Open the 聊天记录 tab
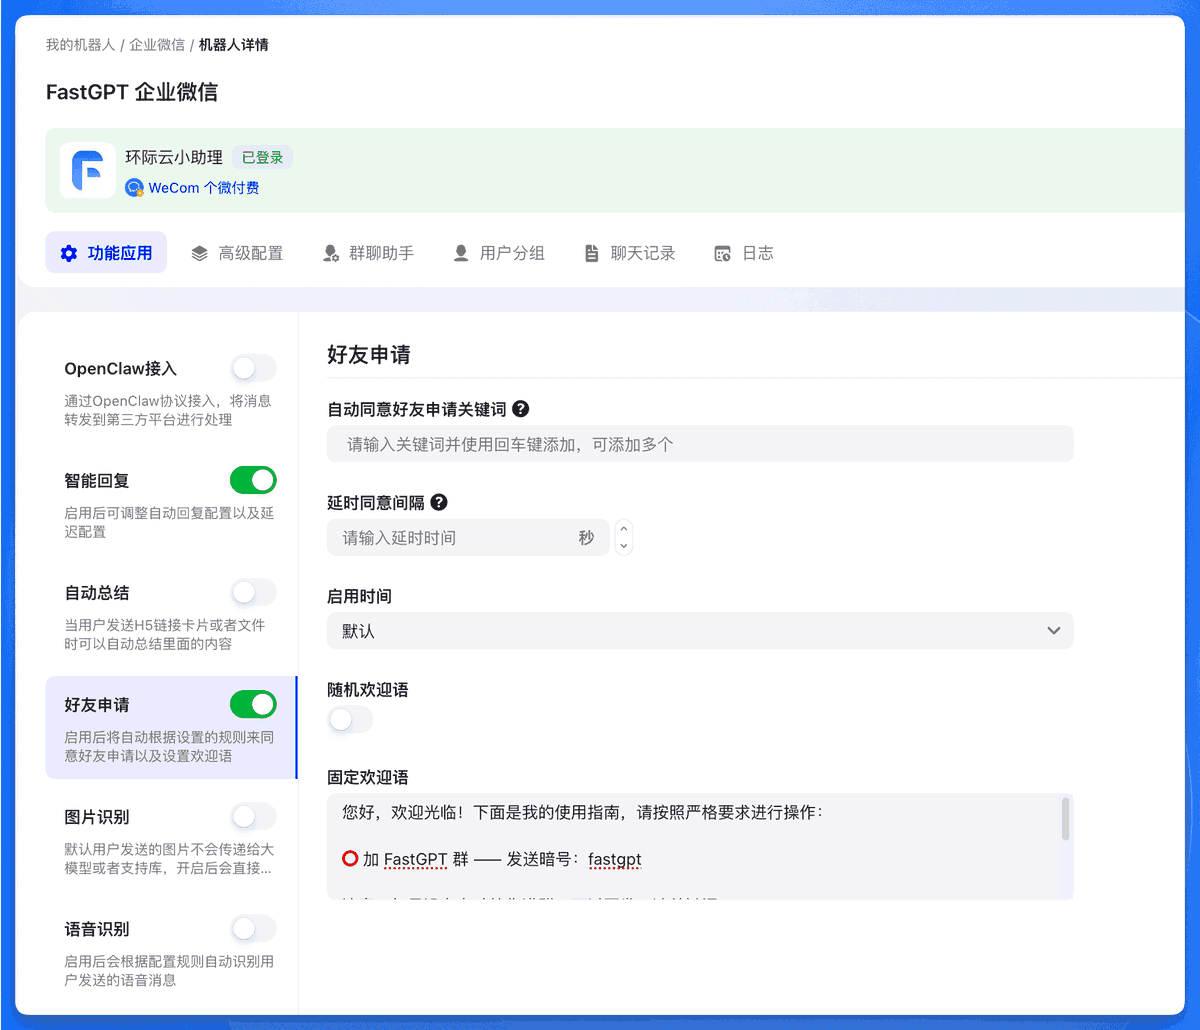 click(x=629, y=253)
